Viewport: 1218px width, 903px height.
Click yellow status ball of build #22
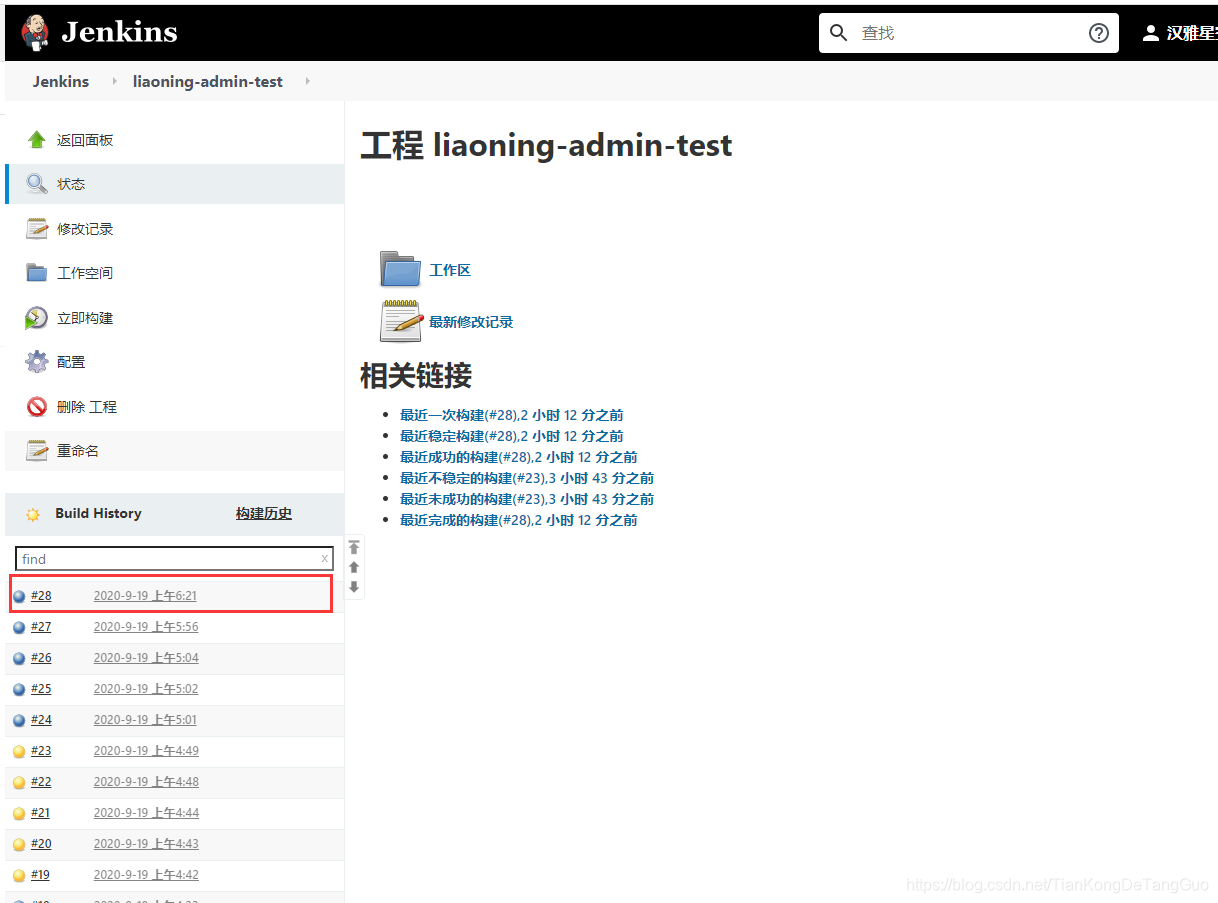pos(19,783)
